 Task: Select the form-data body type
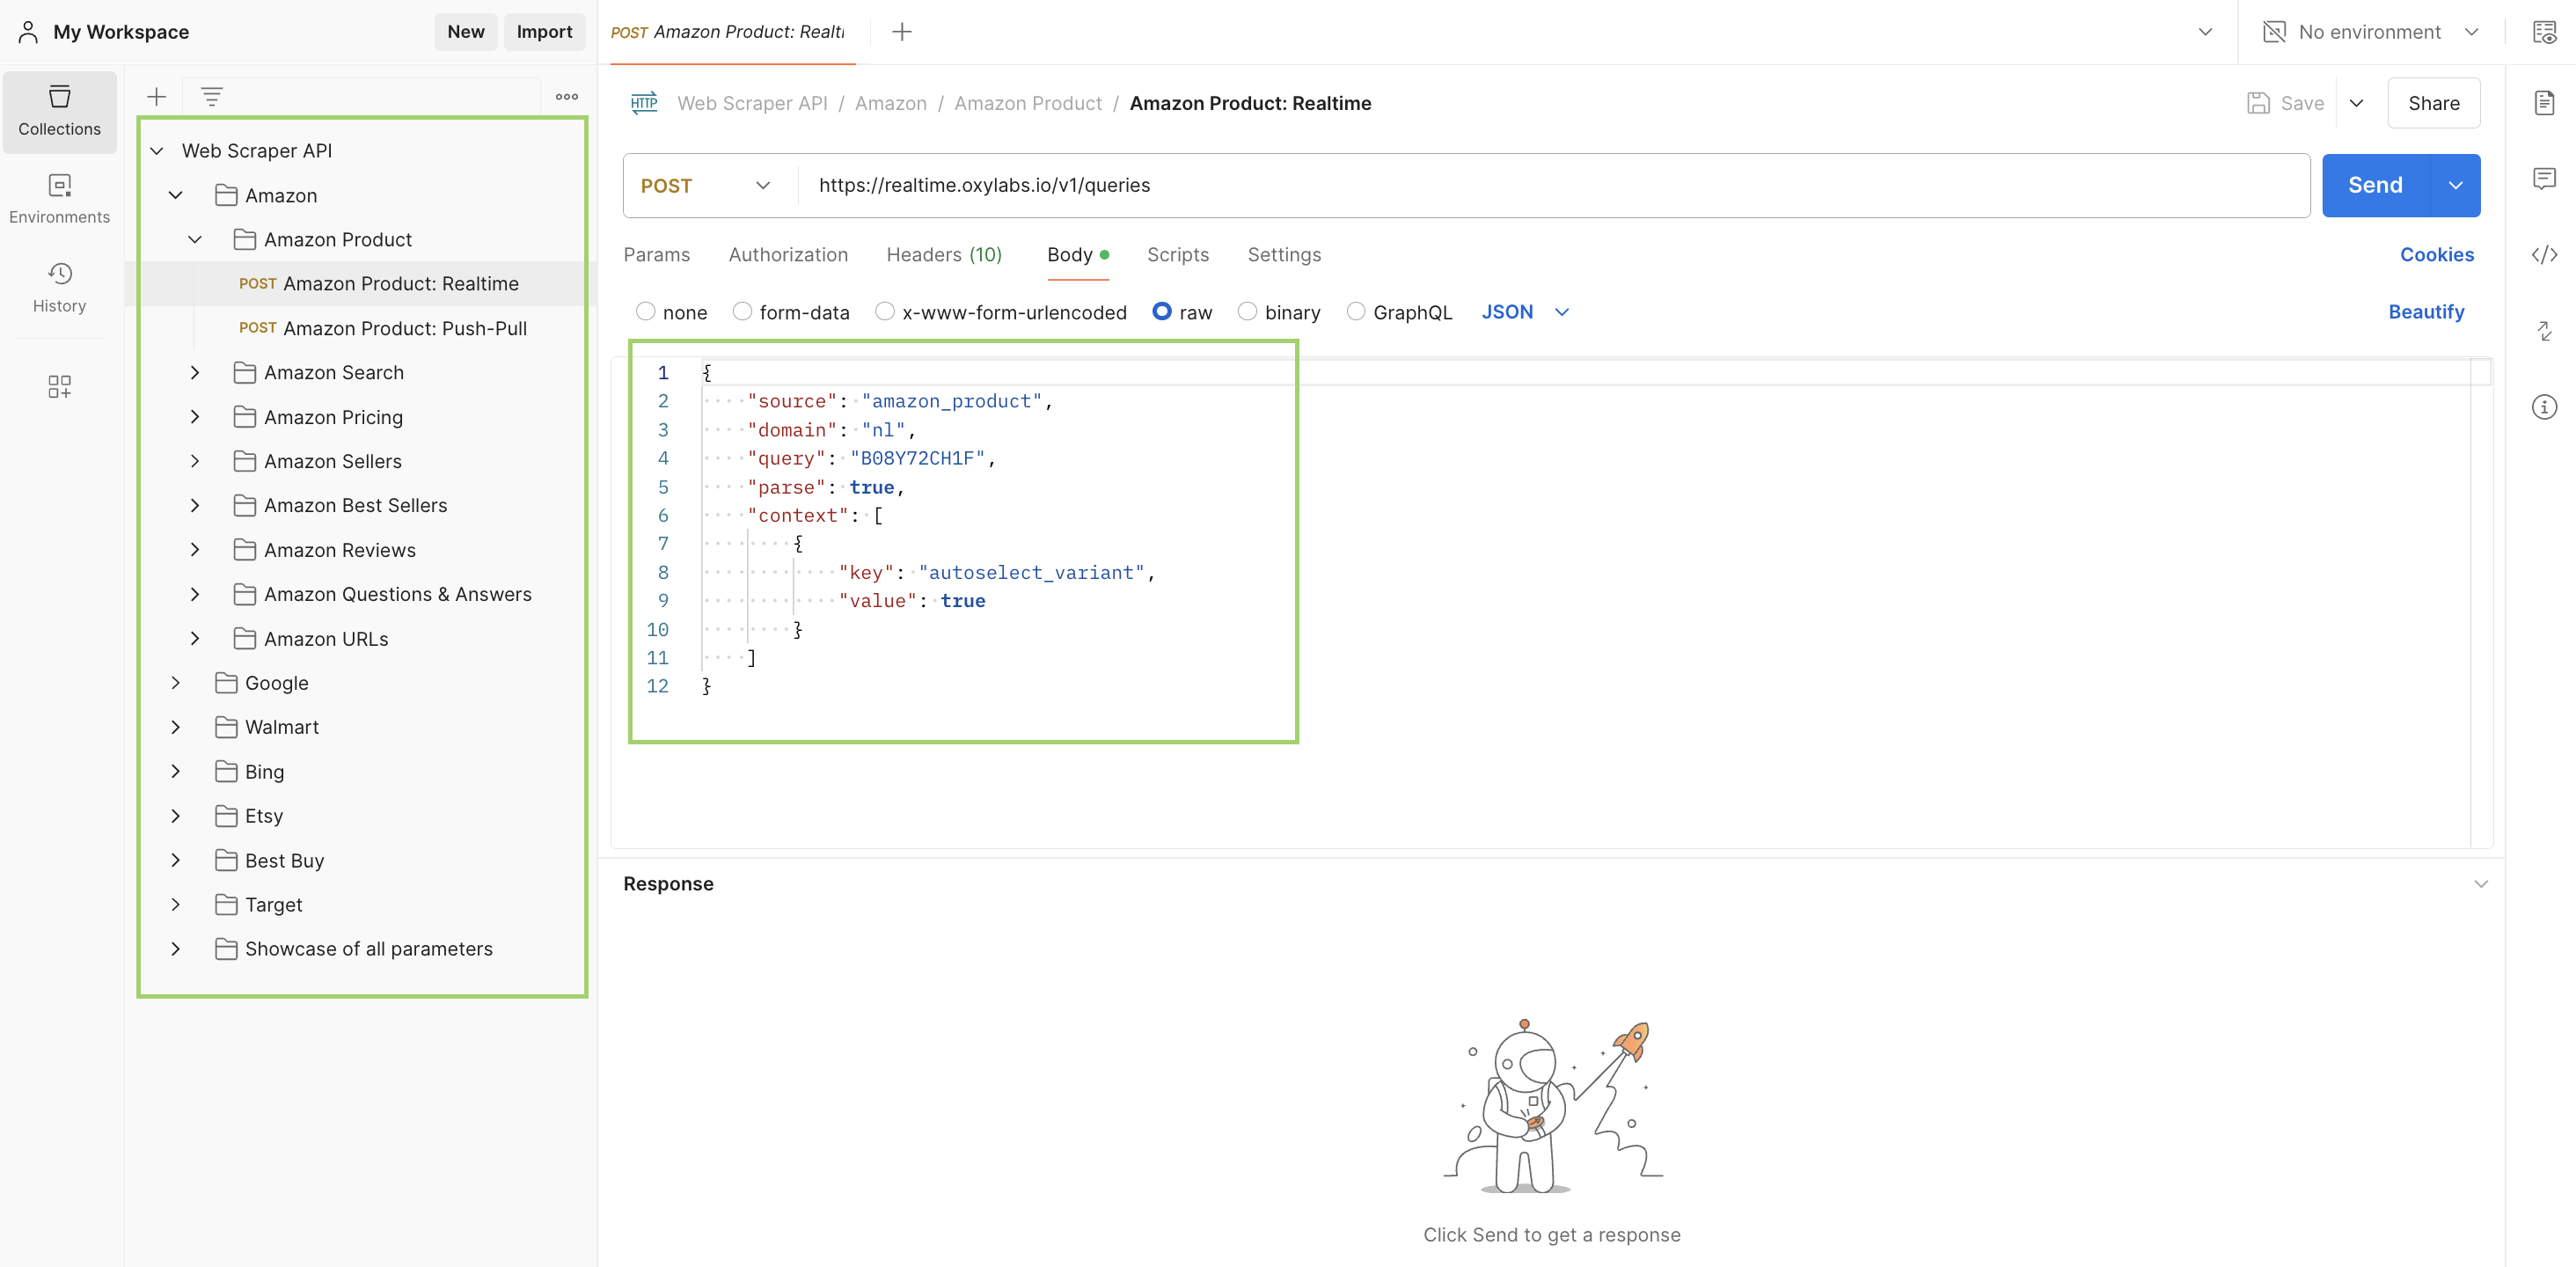(x=742, y=312)
